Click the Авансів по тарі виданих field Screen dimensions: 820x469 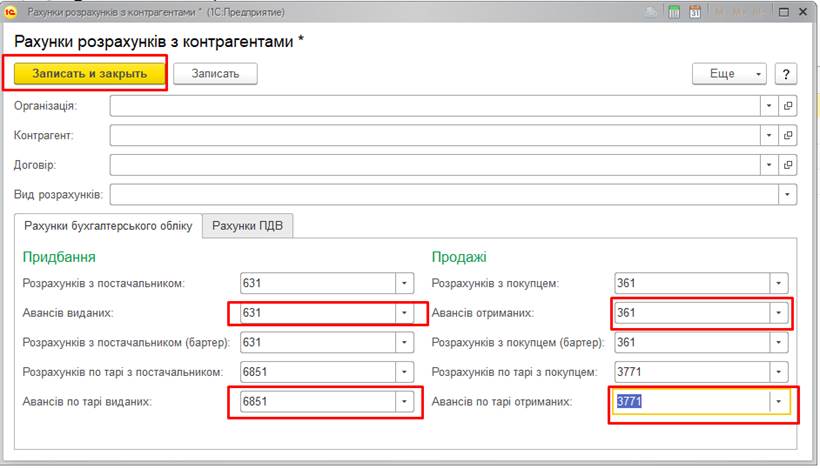pos(316,402)
